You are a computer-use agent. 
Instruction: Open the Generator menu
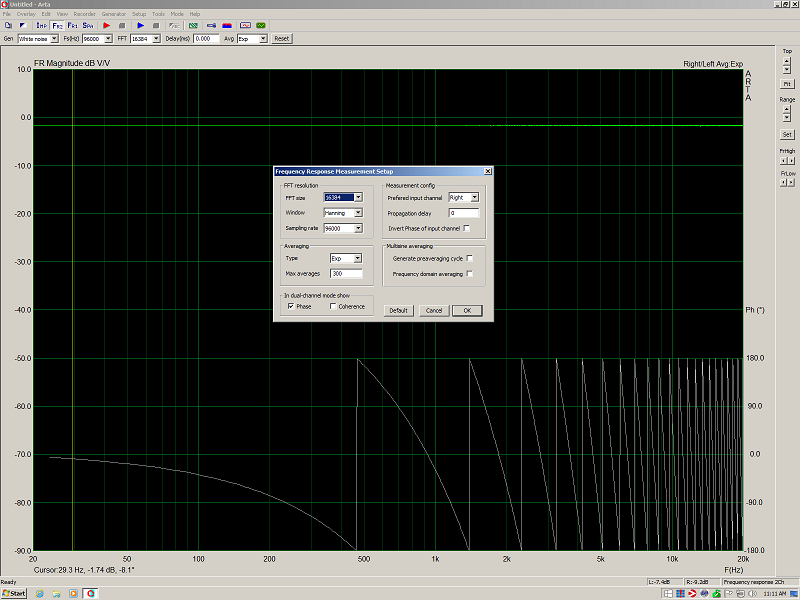(113, 14)
